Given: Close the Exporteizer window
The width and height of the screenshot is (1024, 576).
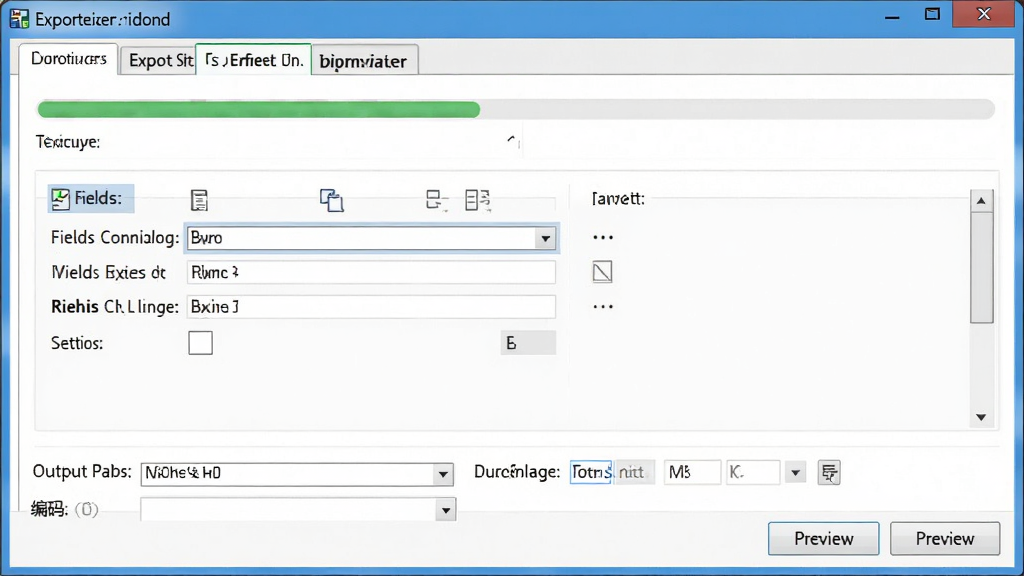Looking at the screenshot, I should click(x=984, y=14).
